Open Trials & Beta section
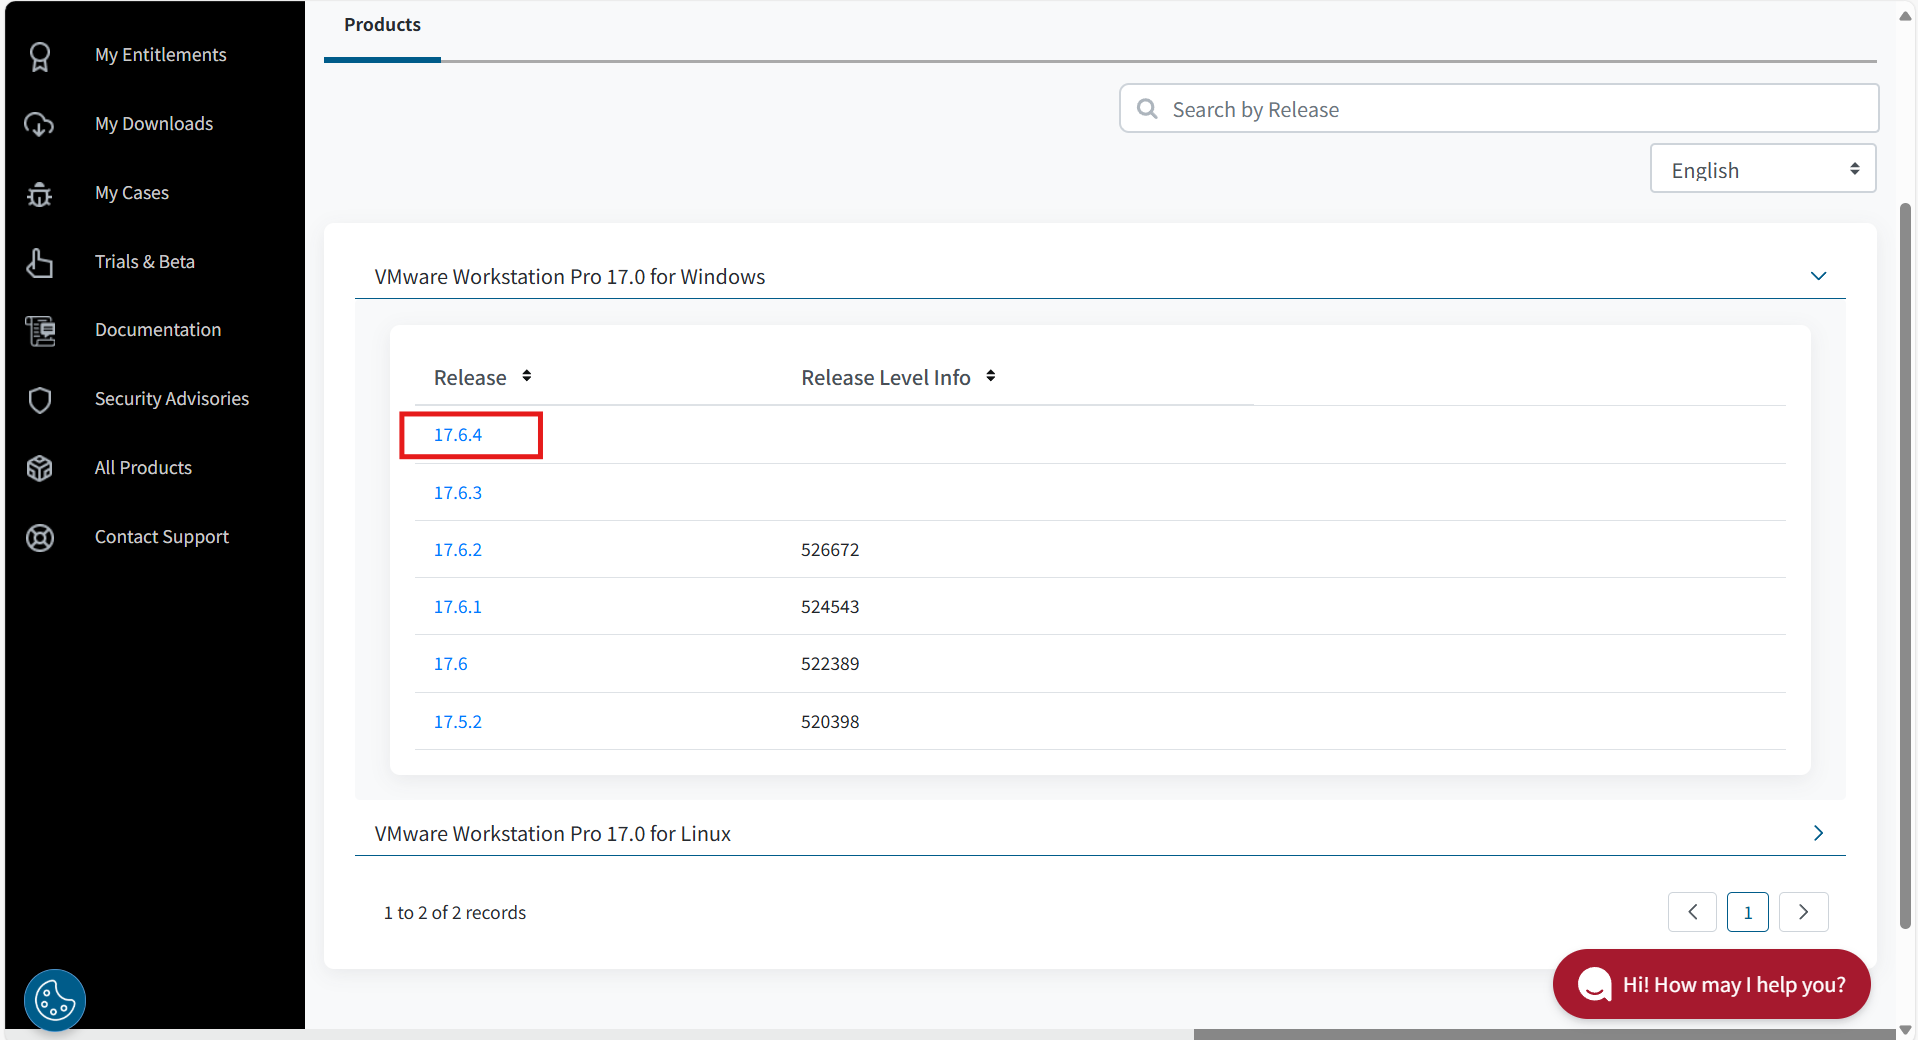1918x1040 pixels. [x=145, y=262]
